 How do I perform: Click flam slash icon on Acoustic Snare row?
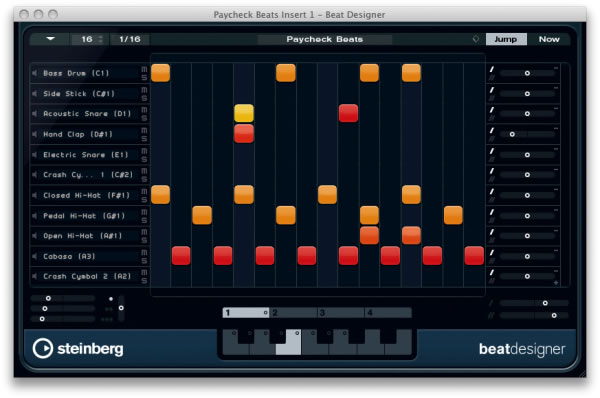coord(492,110)
